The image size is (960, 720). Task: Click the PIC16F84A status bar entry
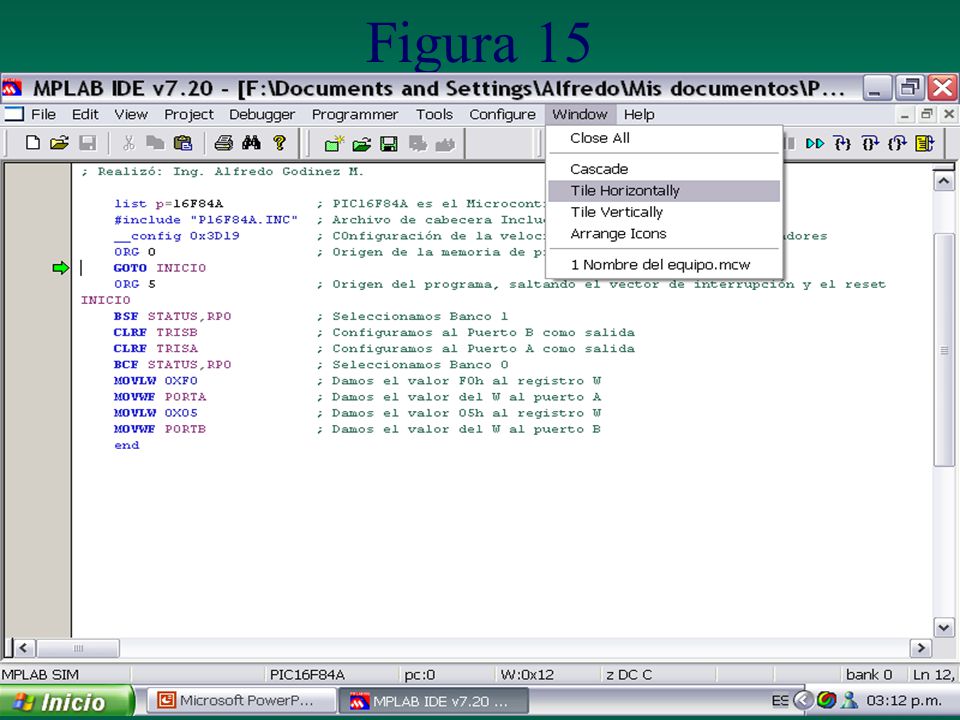307,675
